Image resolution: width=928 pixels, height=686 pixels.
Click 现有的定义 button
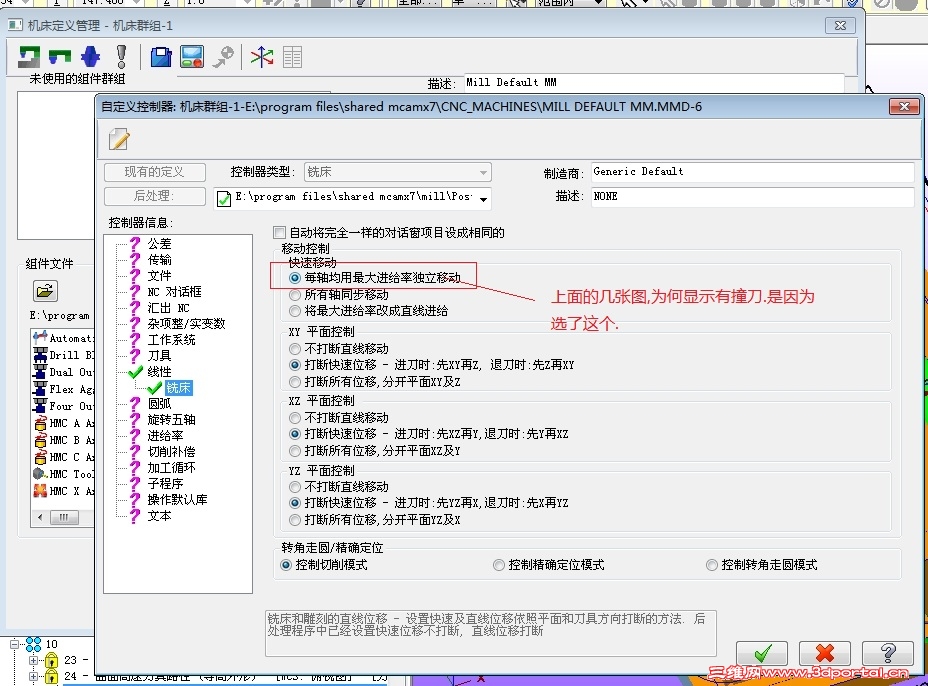click(154, 172)
